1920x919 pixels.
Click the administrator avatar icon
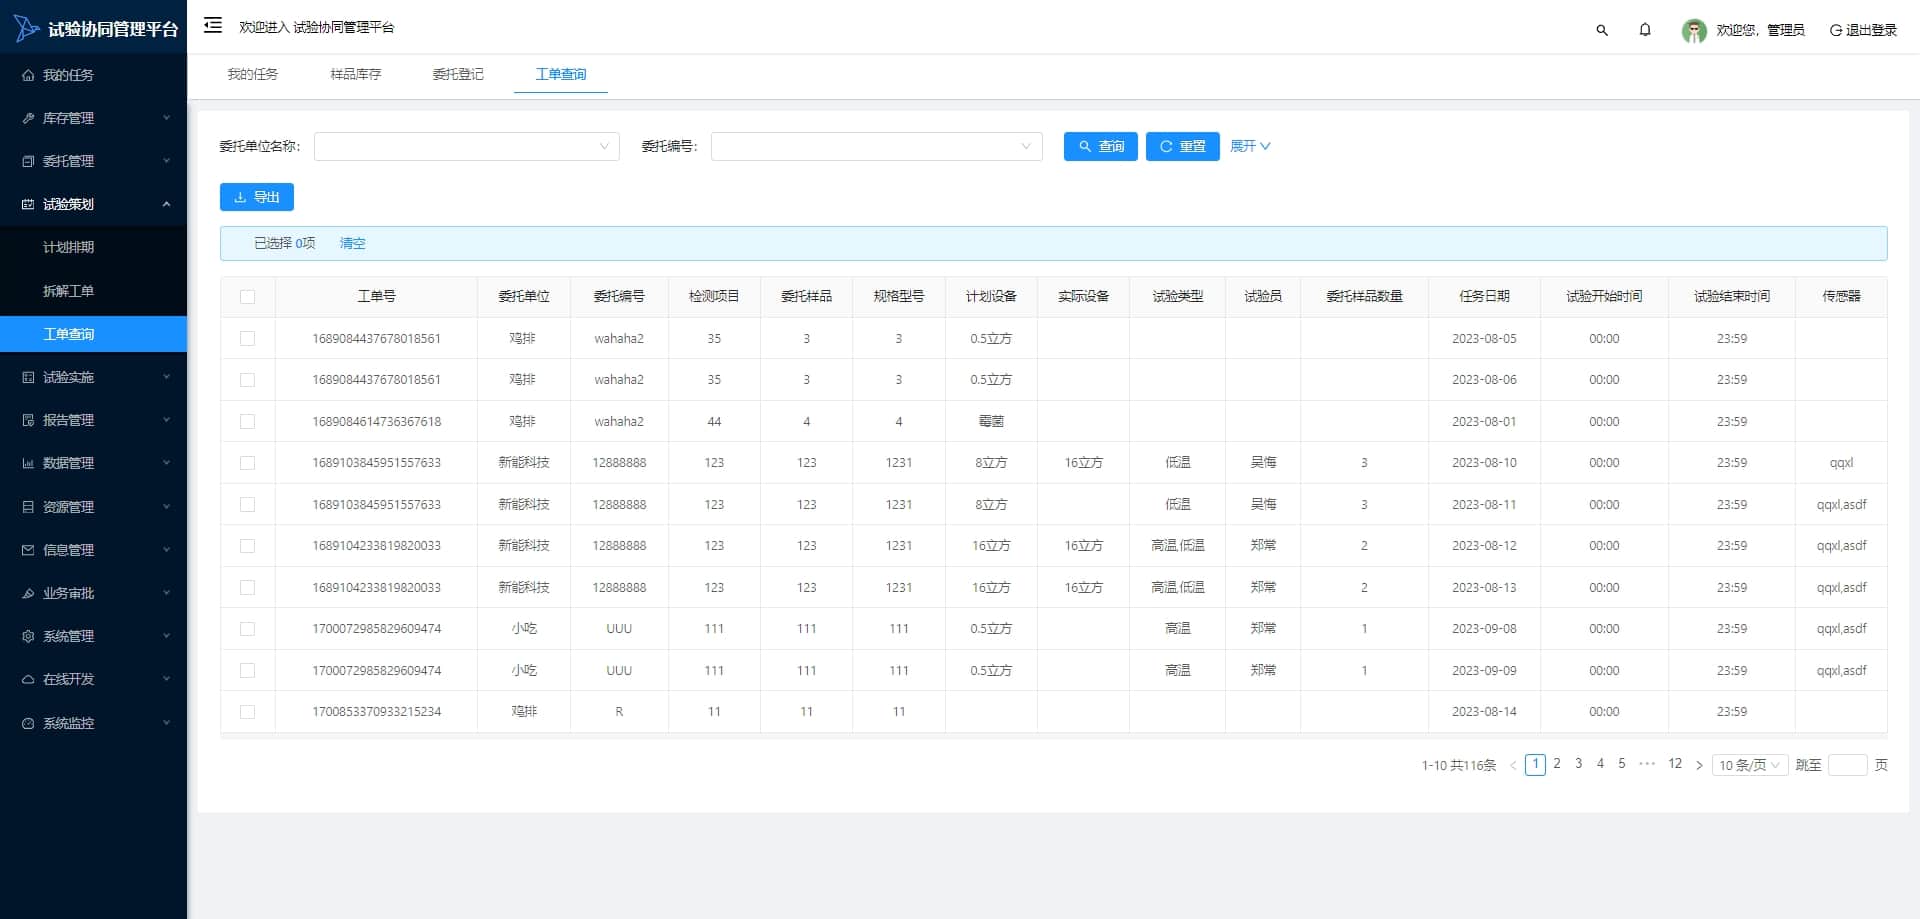pos(1694,30)
